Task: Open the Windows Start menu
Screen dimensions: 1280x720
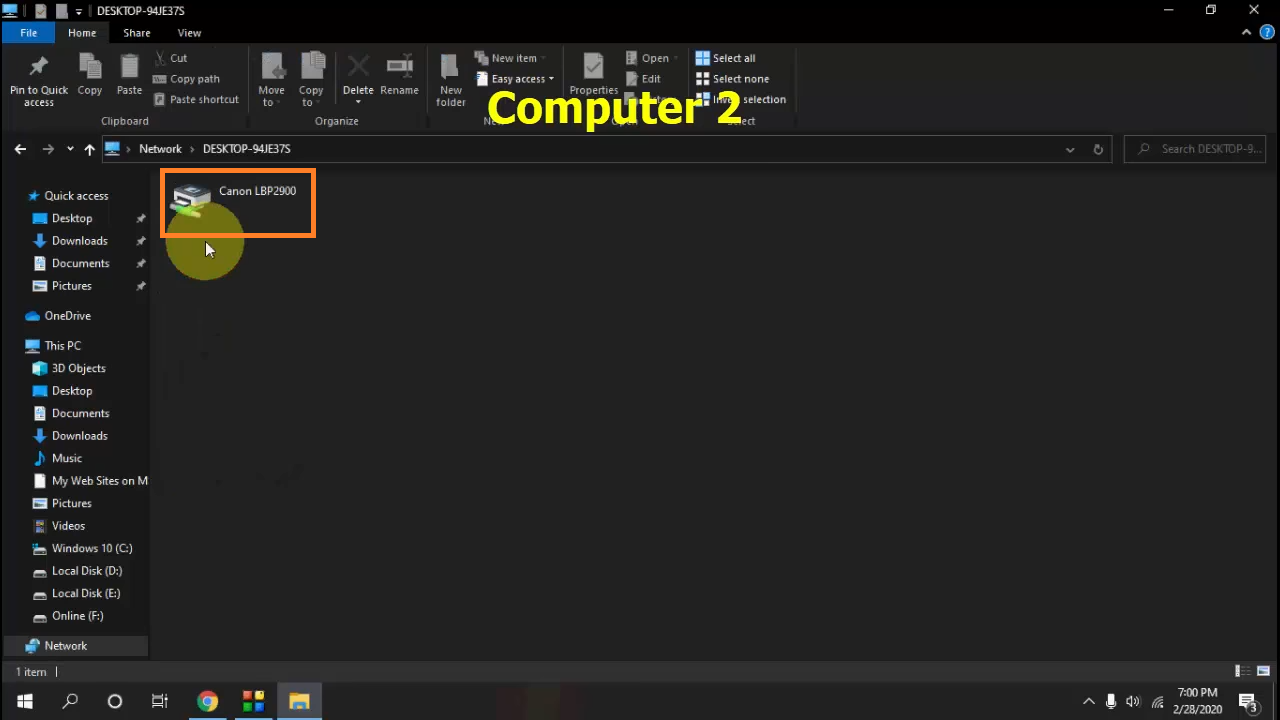Action: click(x=24, y=701)
